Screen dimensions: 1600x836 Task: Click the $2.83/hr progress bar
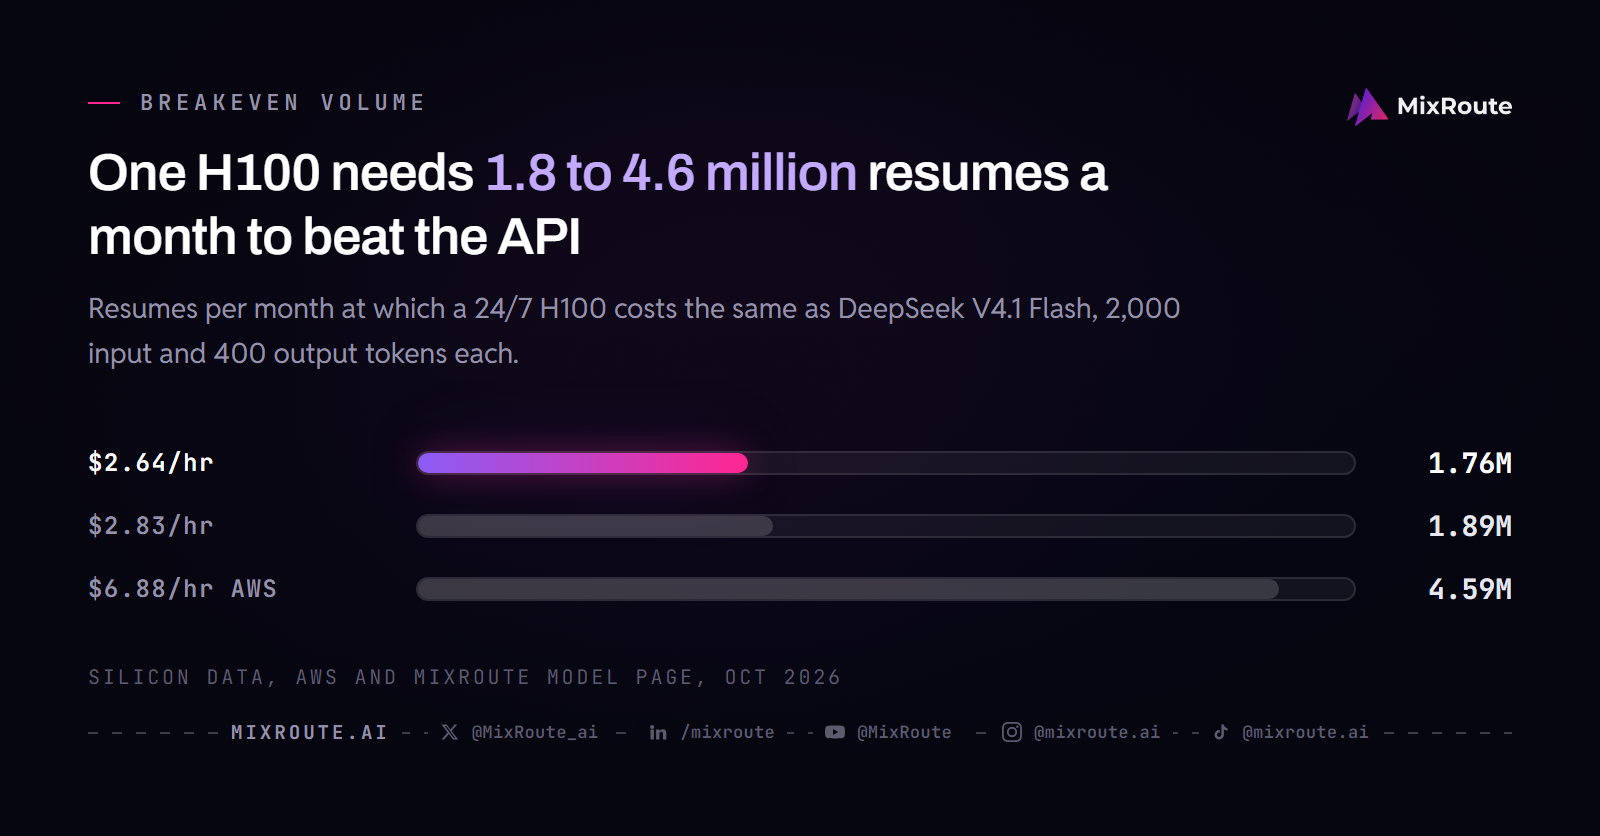pyautogui.click(x=886, y=526)
